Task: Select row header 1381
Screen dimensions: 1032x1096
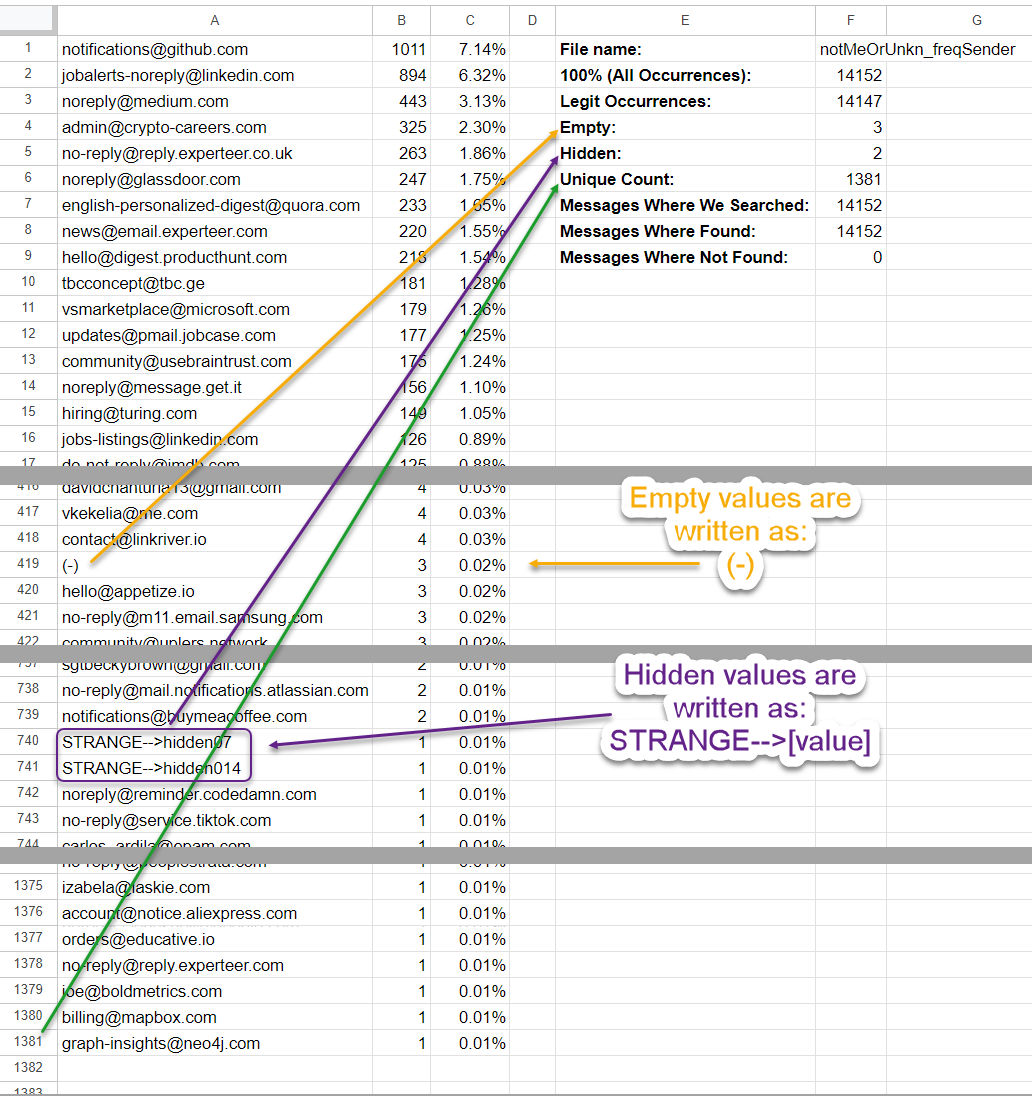Action: 28,1041
